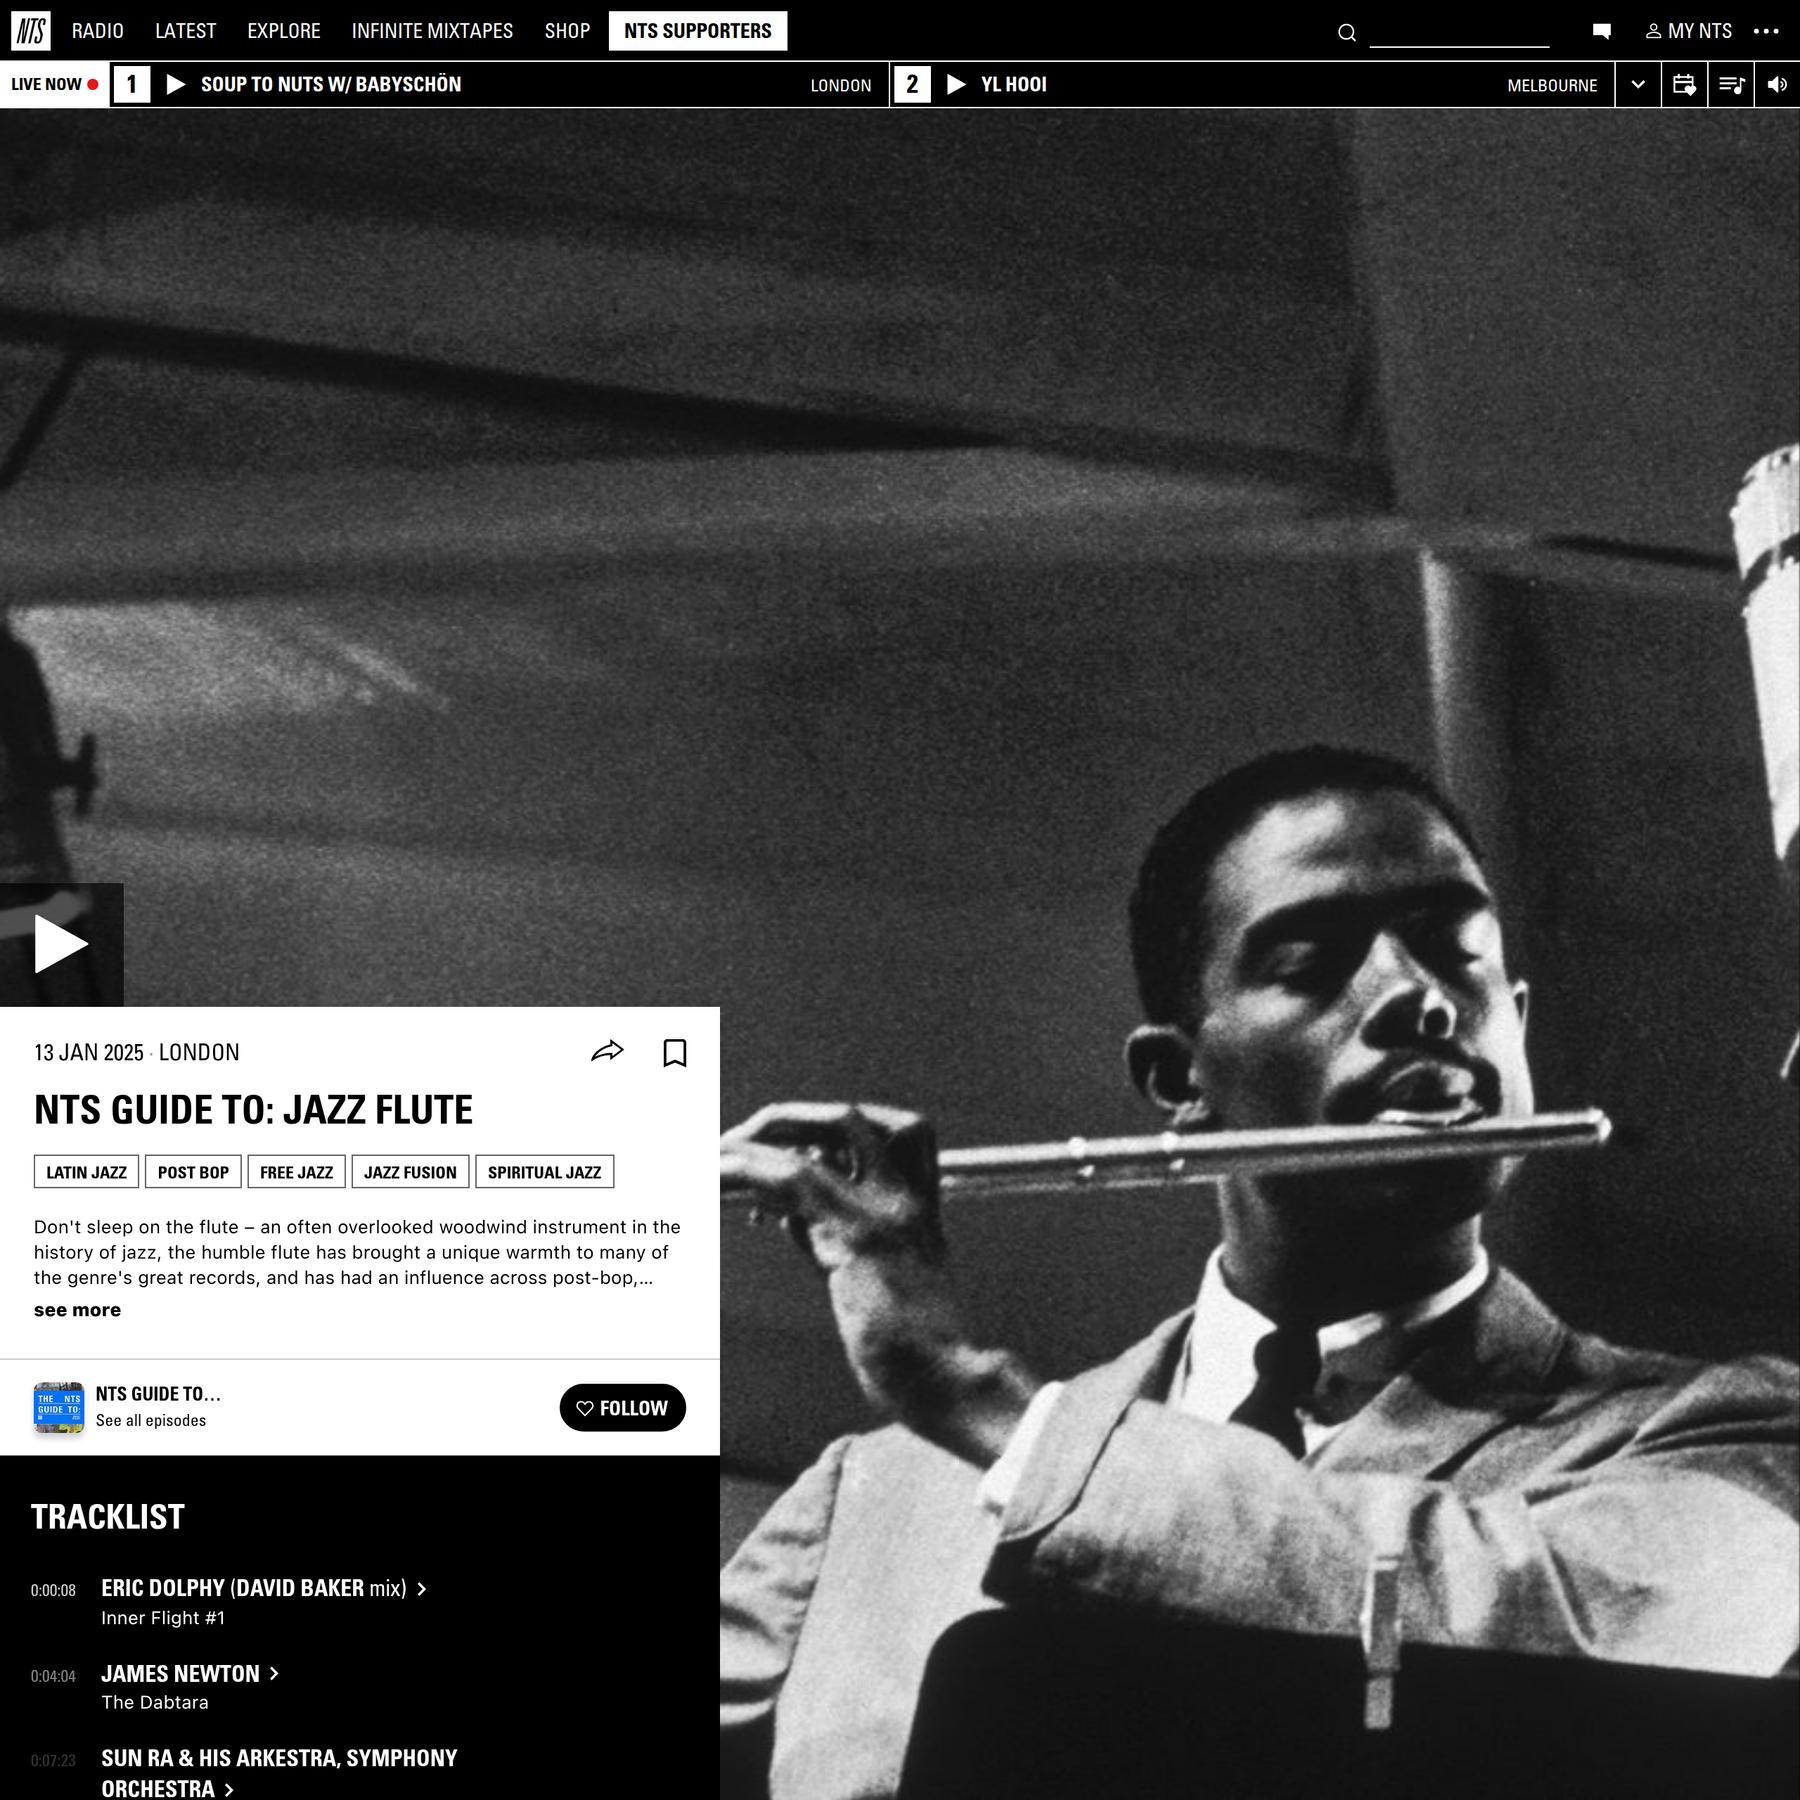
Task: Play live channel 1 stream
Action: 176,84
